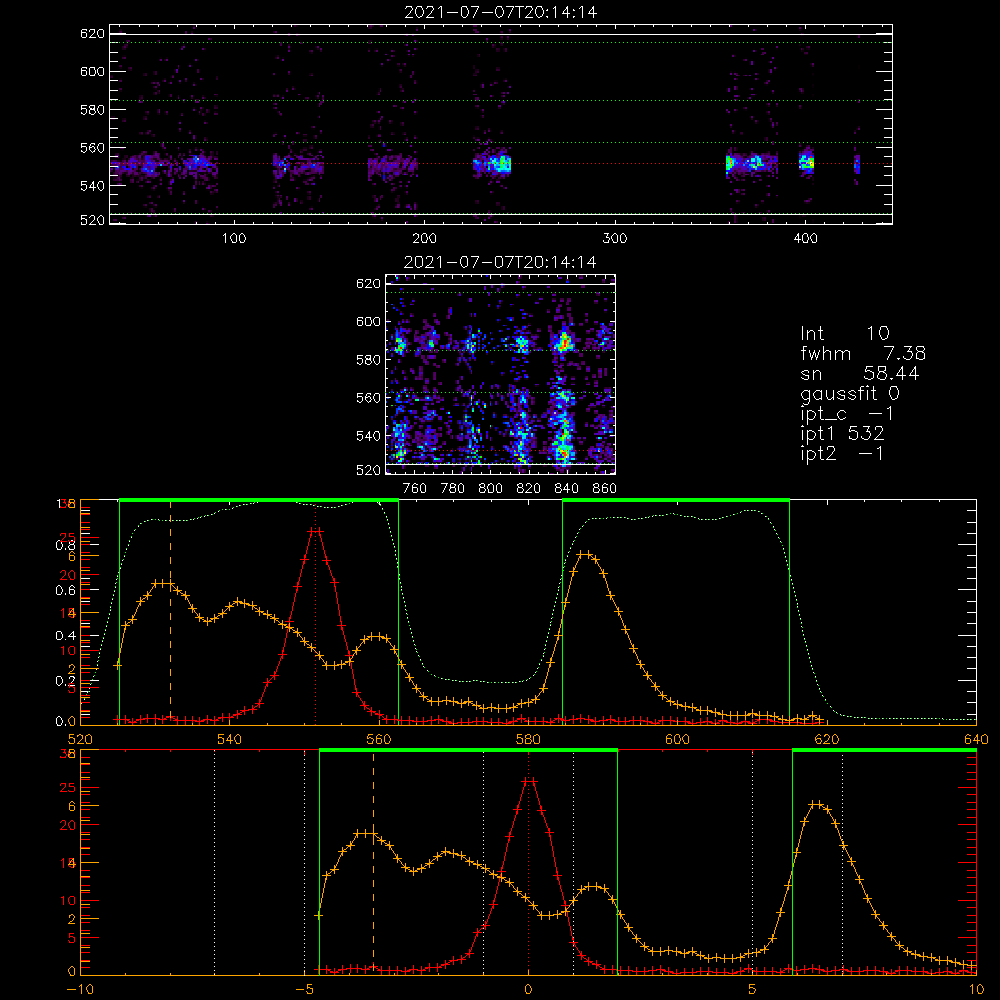
Task: Click the '100' x-axis label of top spectrogram
Action: point(234,239)
